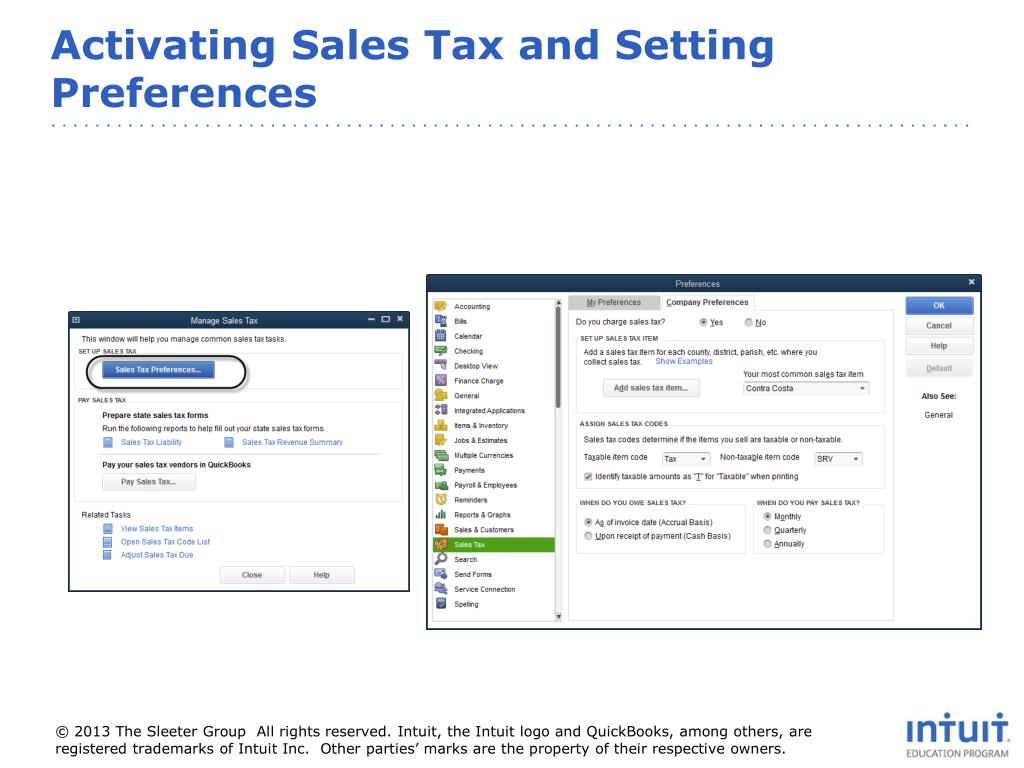Click the Pay Sales Tax button
The image size is (1024, 768).
[x=148, y=482]
